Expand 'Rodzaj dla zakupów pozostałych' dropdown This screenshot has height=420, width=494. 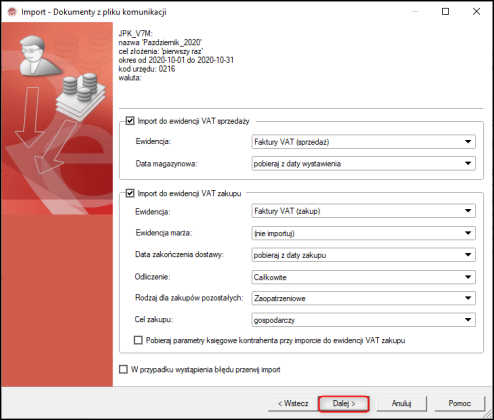(x=363, y=298)
